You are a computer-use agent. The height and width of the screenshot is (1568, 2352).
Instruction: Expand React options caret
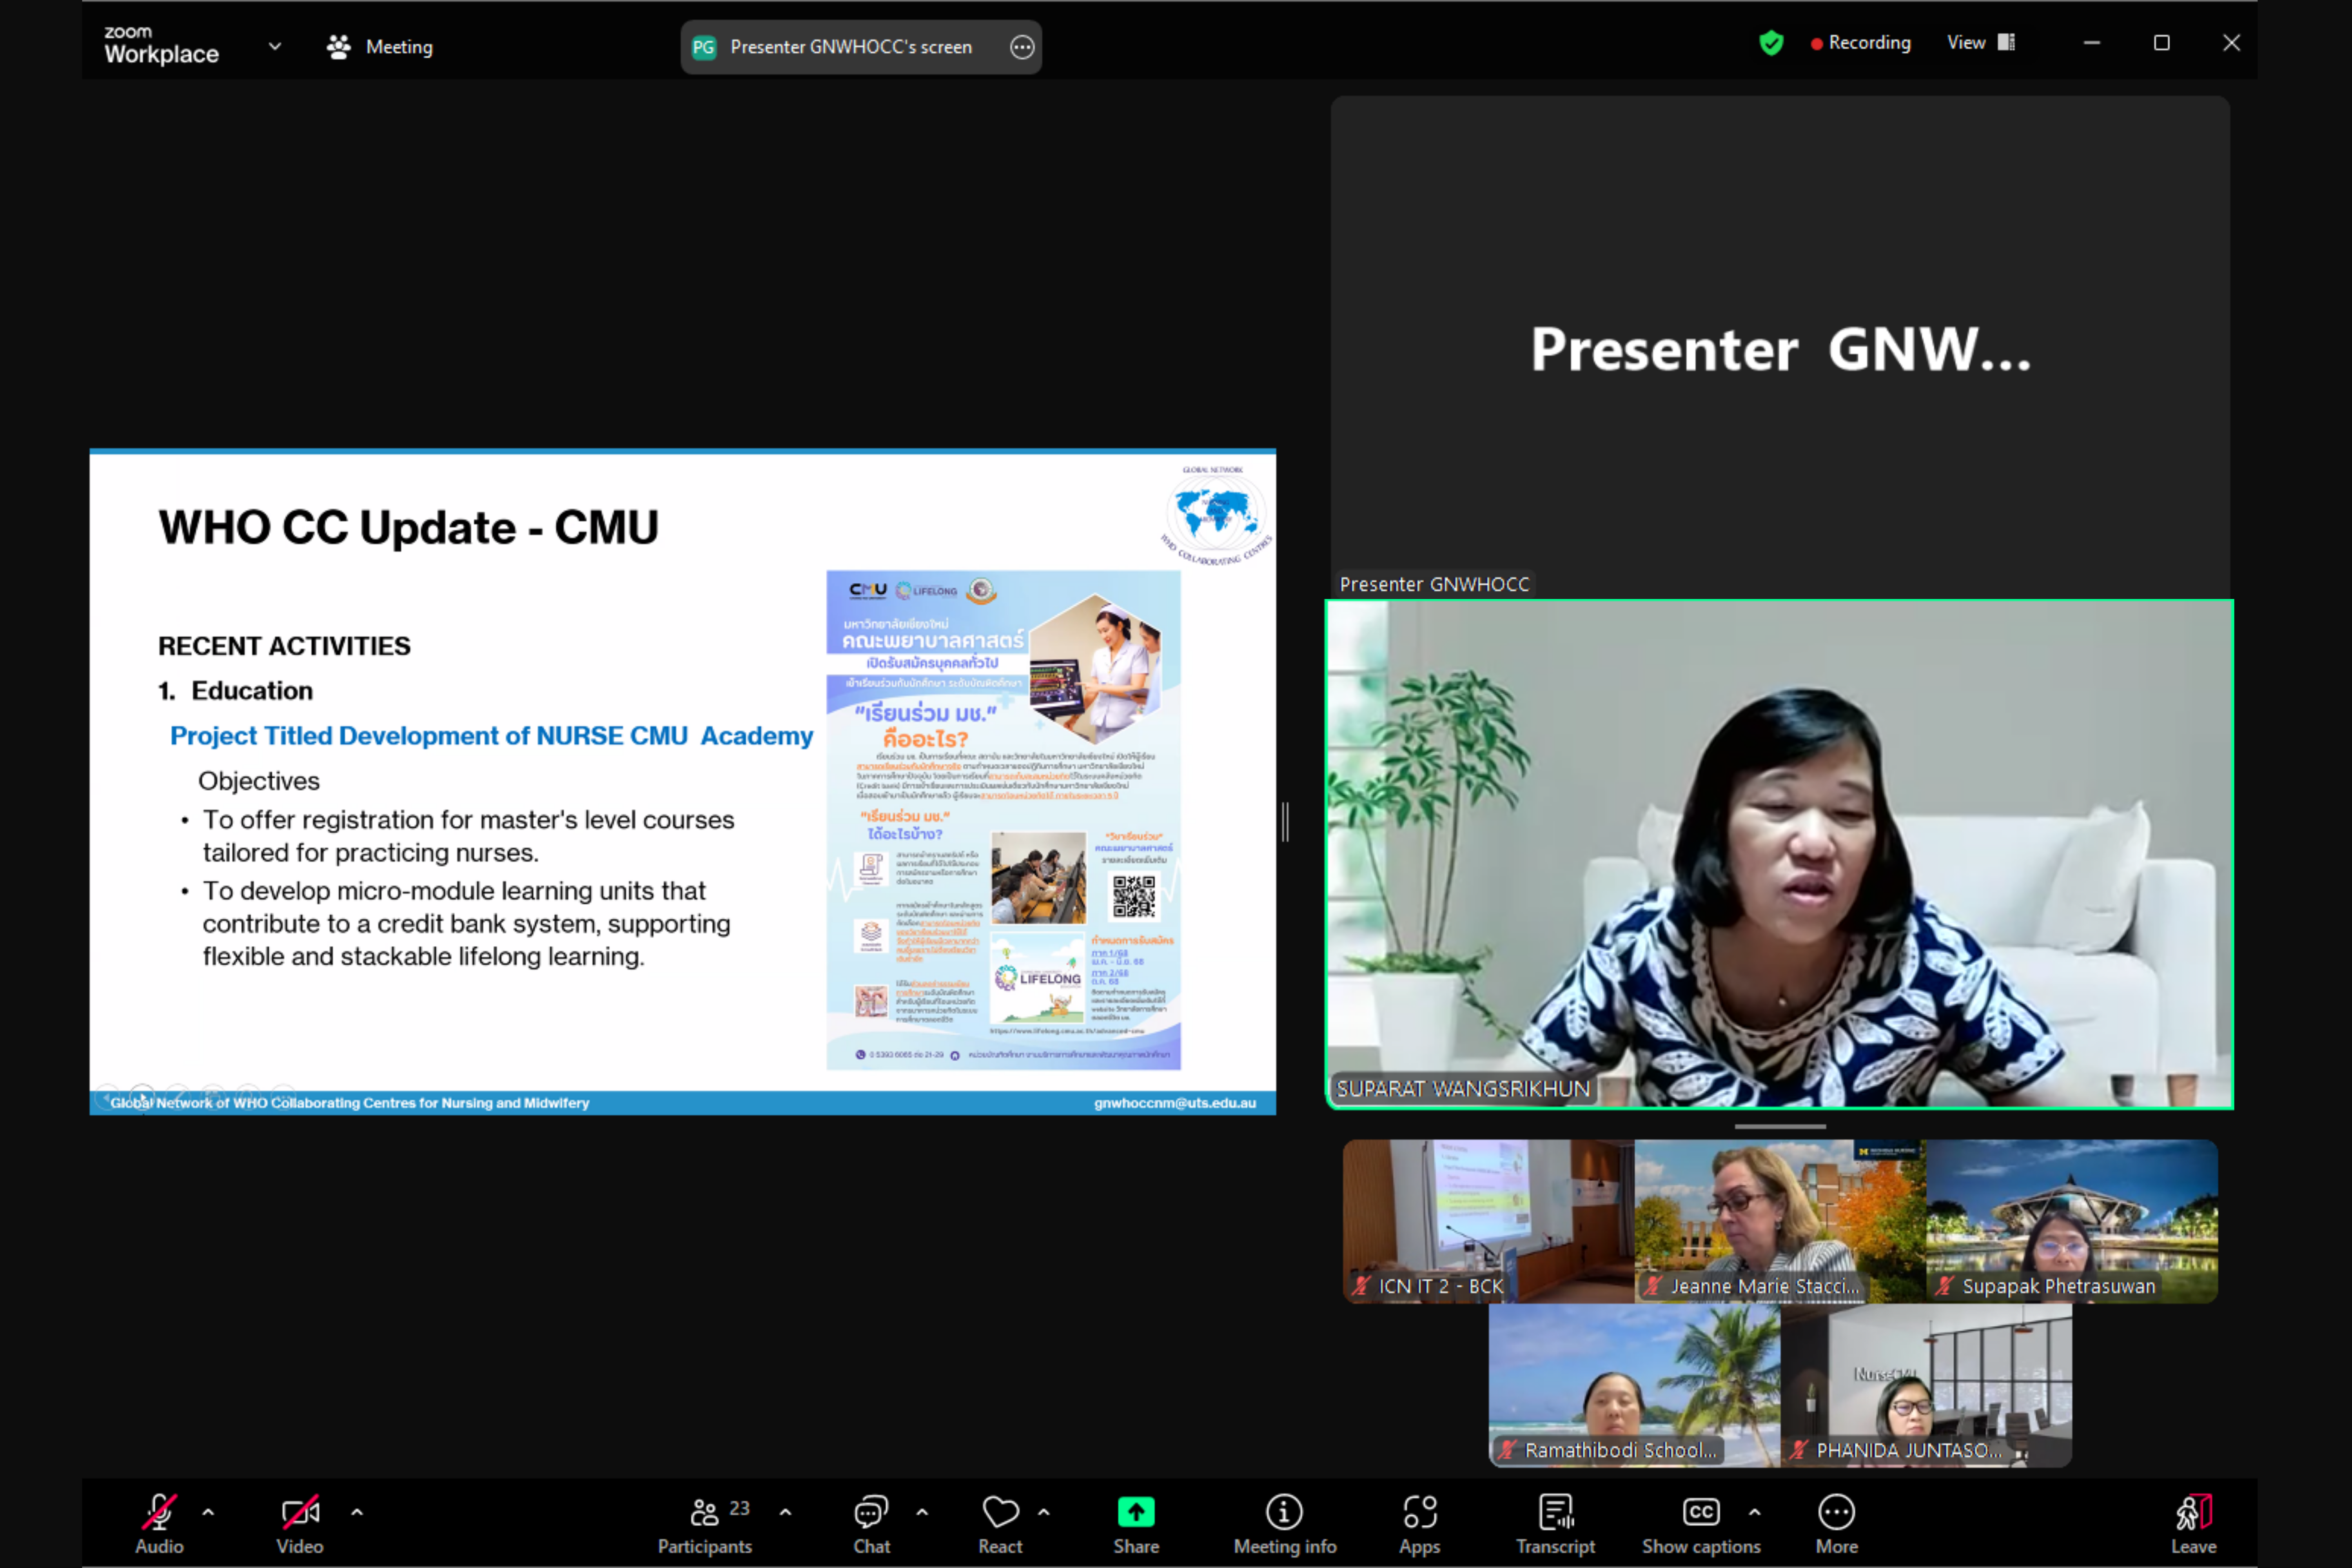point(1044,1512)
